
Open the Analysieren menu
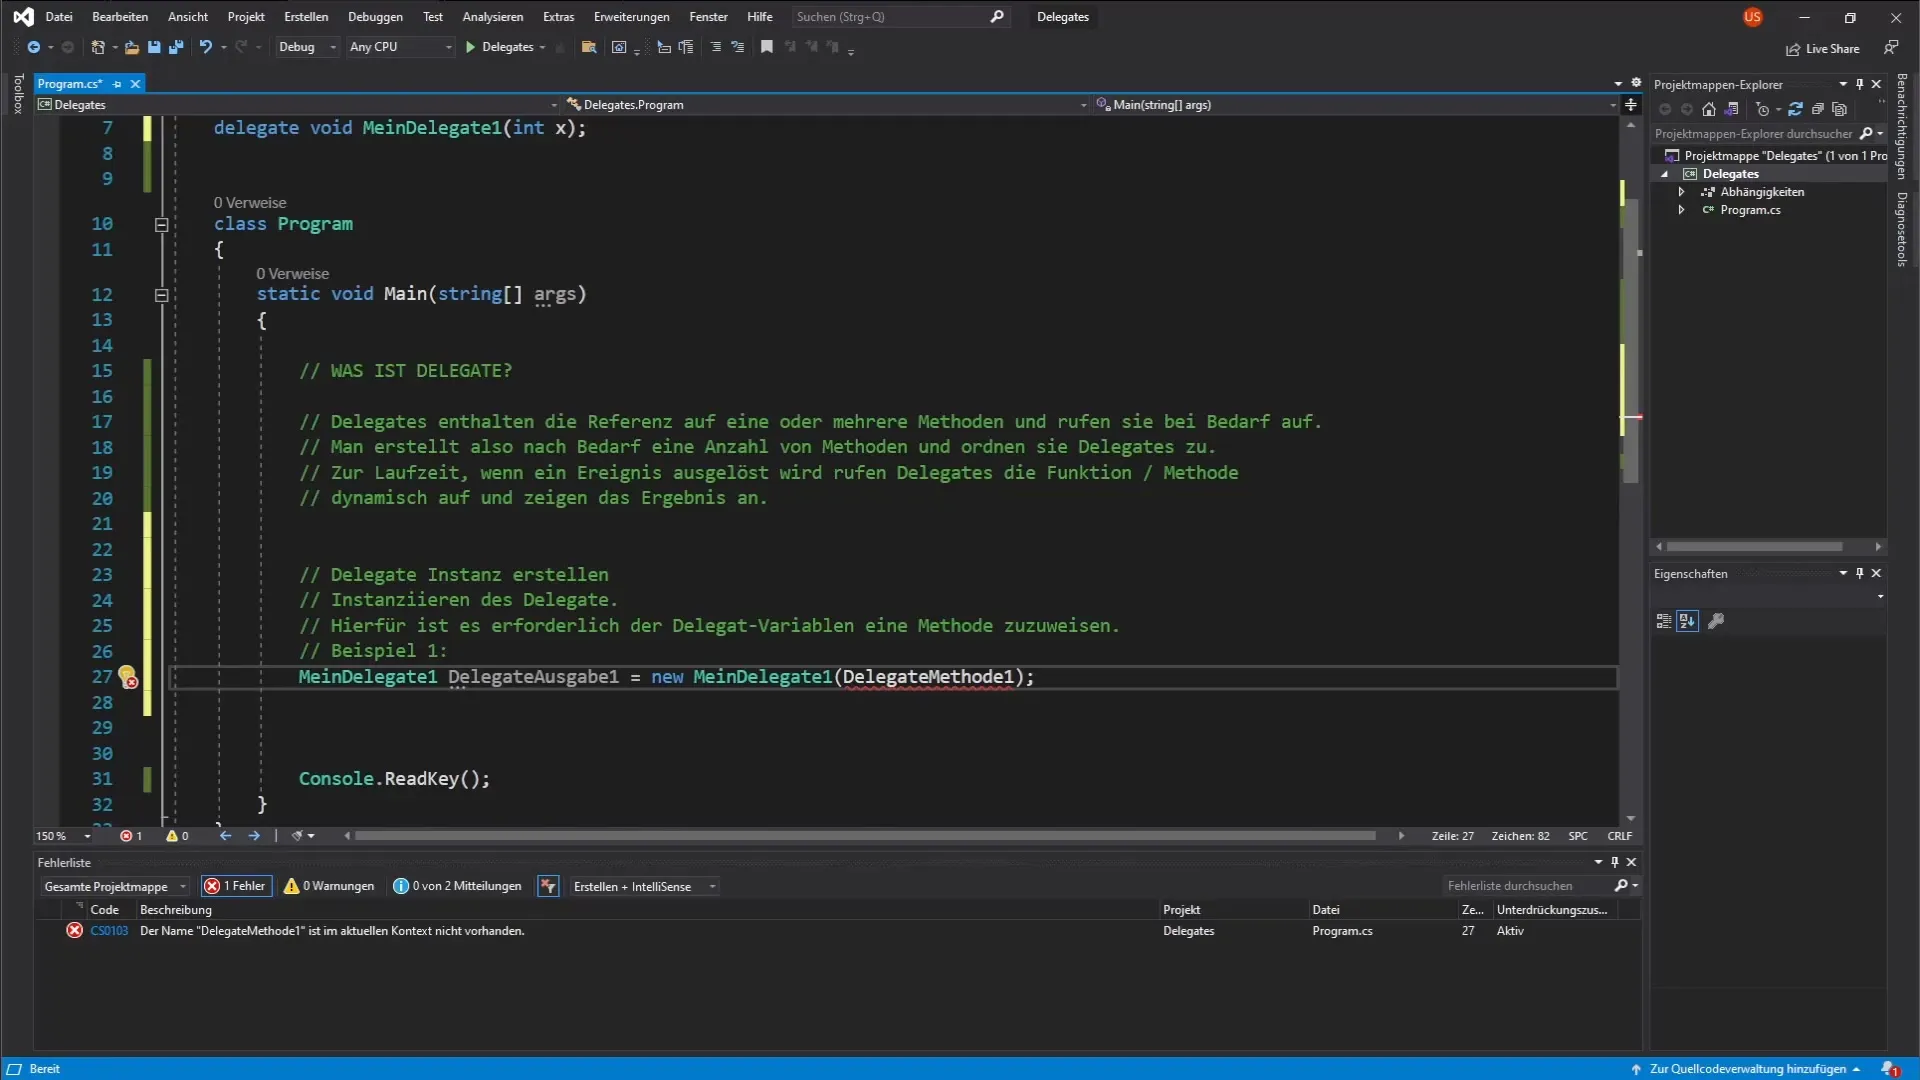click(x=492, y=17)
